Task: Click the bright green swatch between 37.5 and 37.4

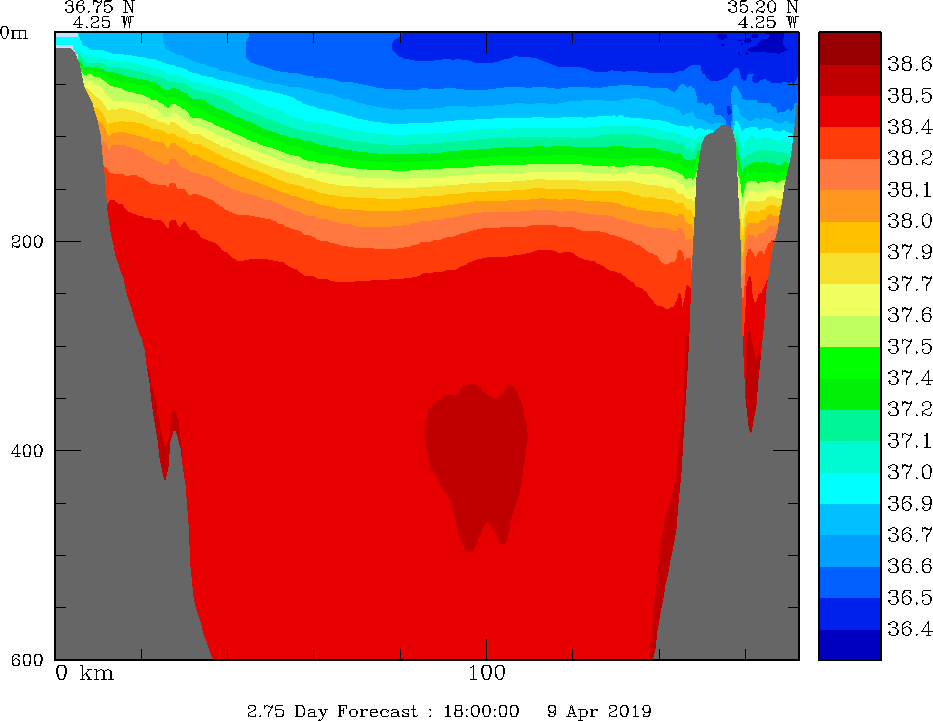Action: 850,363
